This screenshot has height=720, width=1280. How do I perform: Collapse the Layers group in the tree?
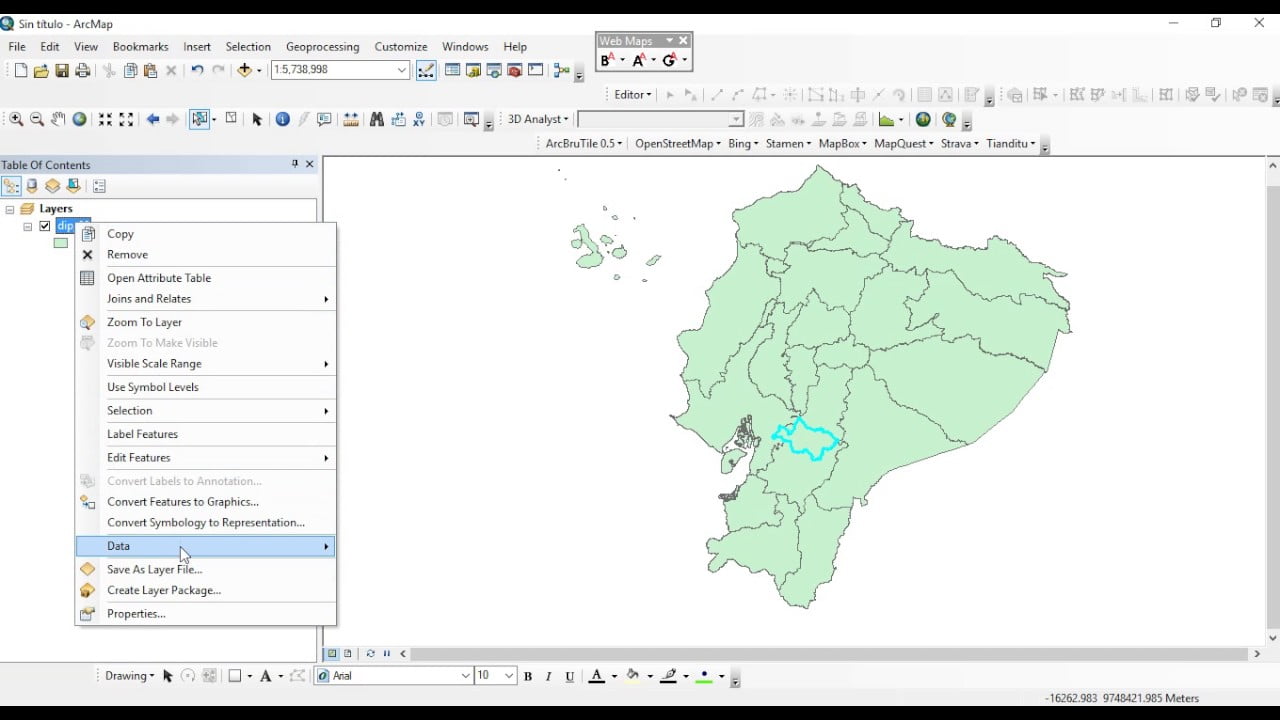tap(10, 209)
